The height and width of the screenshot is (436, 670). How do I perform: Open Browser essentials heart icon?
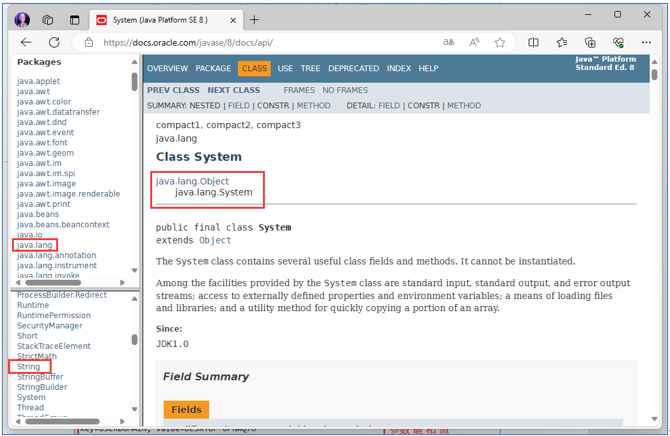618,42
